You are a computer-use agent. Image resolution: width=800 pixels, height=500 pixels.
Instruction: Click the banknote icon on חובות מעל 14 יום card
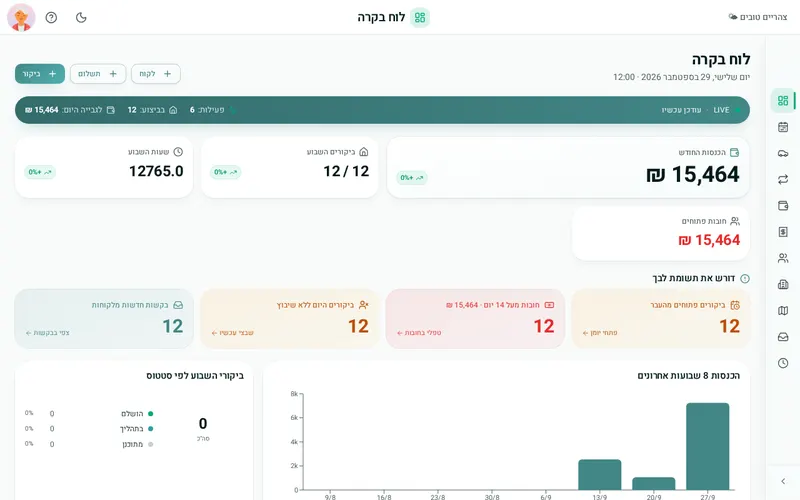[x=549, y=305]
